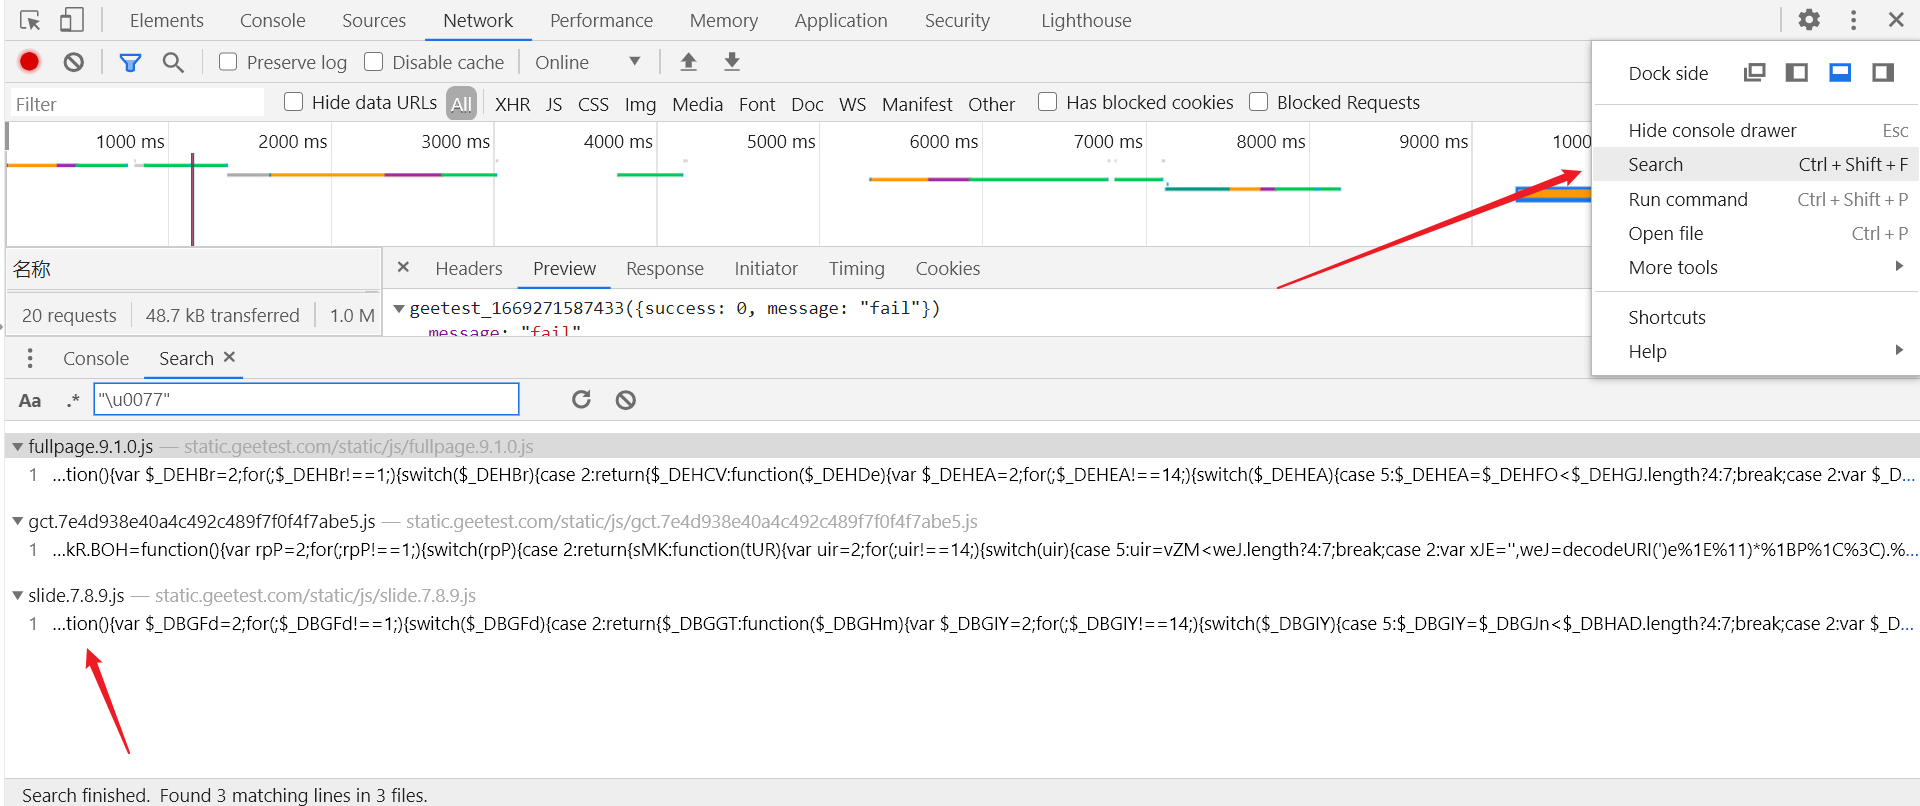Image resolution: width=1920 pixels, height=806 pixels.
Task: Open the Application panel
Action: 840,20
